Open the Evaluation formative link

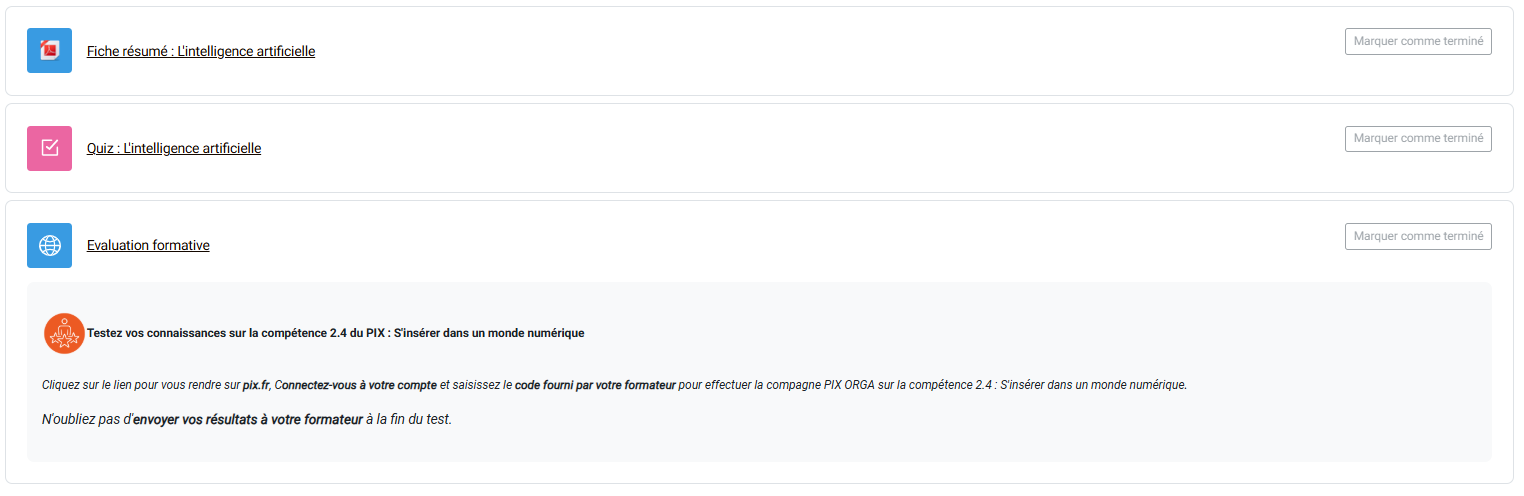(148, 245)
